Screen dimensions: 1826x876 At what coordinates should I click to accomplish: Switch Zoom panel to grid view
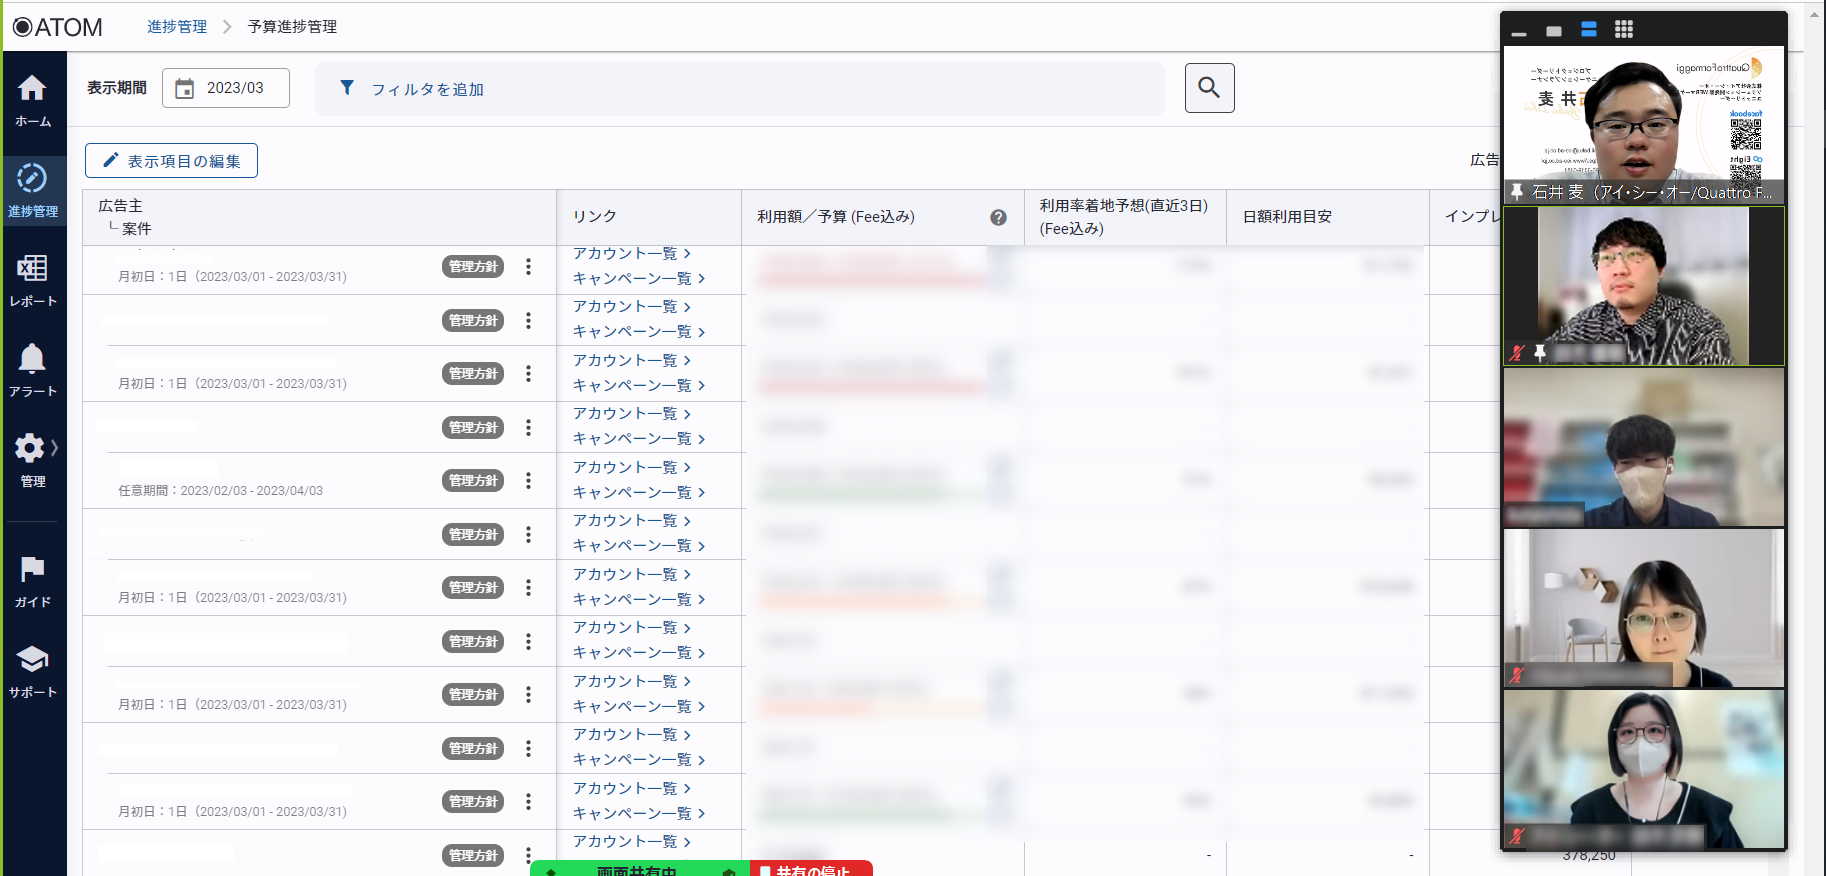coord(1624,30)
